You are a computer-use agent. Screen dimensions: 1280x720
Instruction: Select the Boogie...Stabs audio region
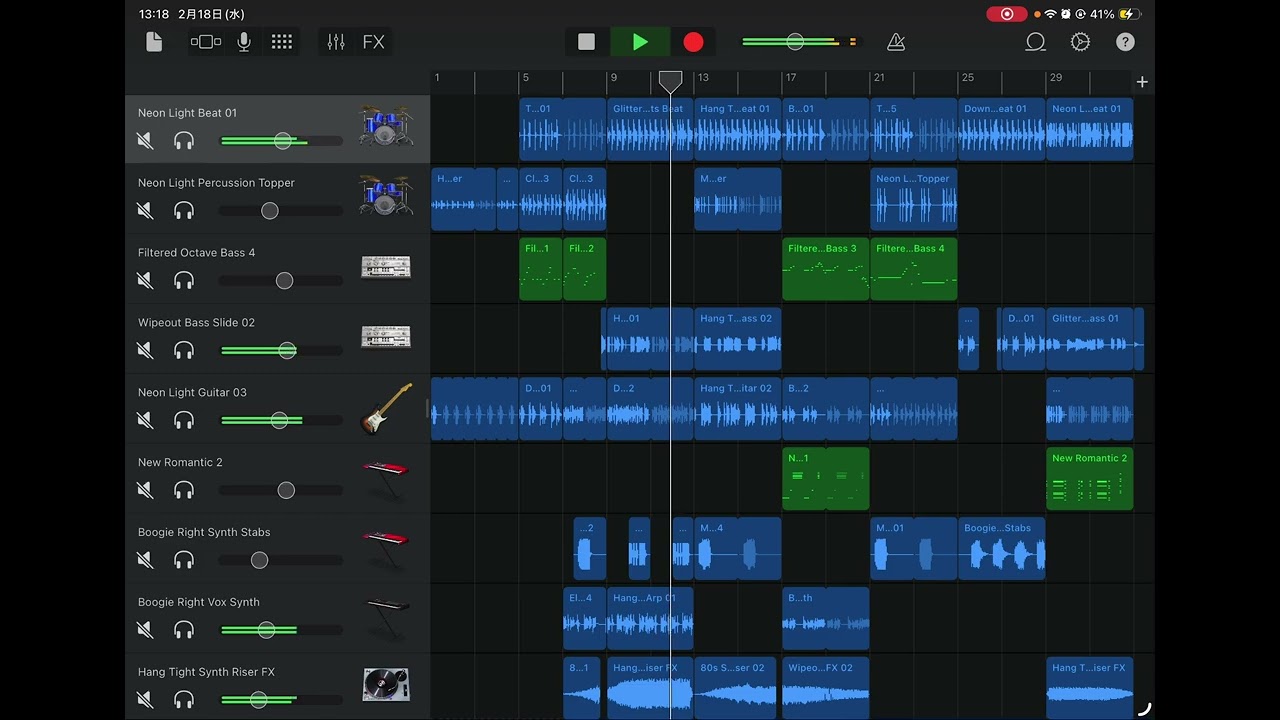click(1001, 549)
